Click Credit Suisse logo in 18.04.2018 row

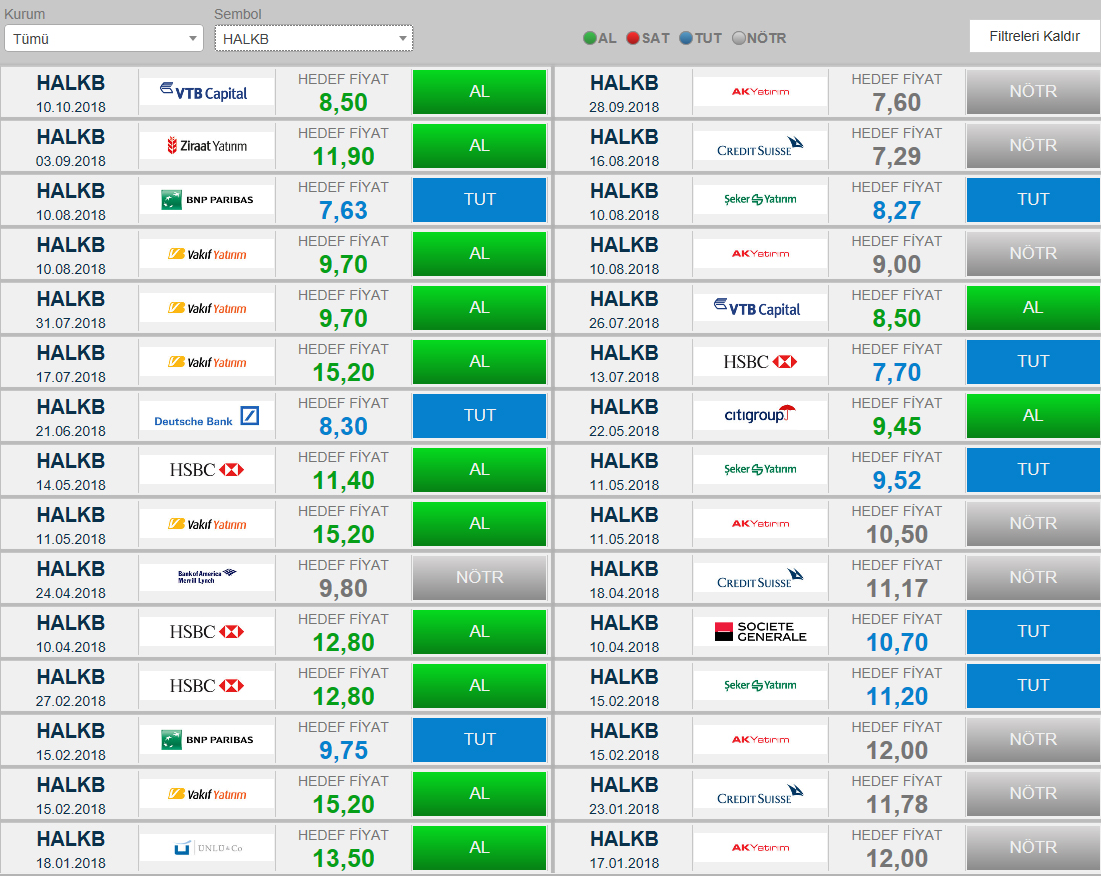(760, 578)
